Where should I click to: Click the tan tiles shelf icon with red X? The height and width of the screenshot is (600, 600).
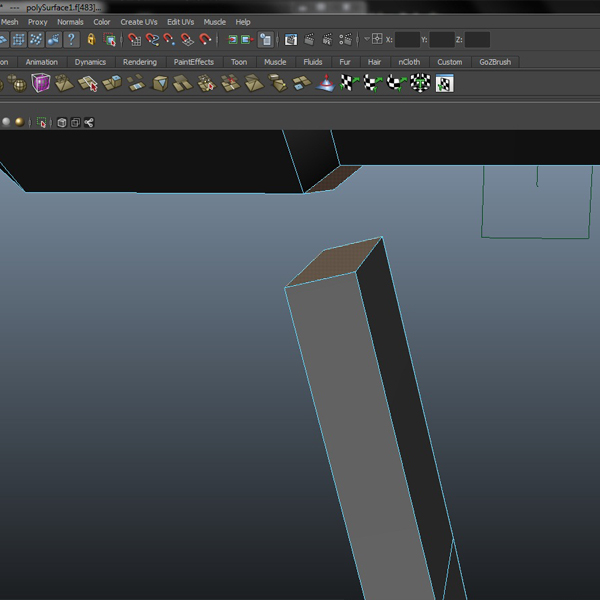click(230, 83)
